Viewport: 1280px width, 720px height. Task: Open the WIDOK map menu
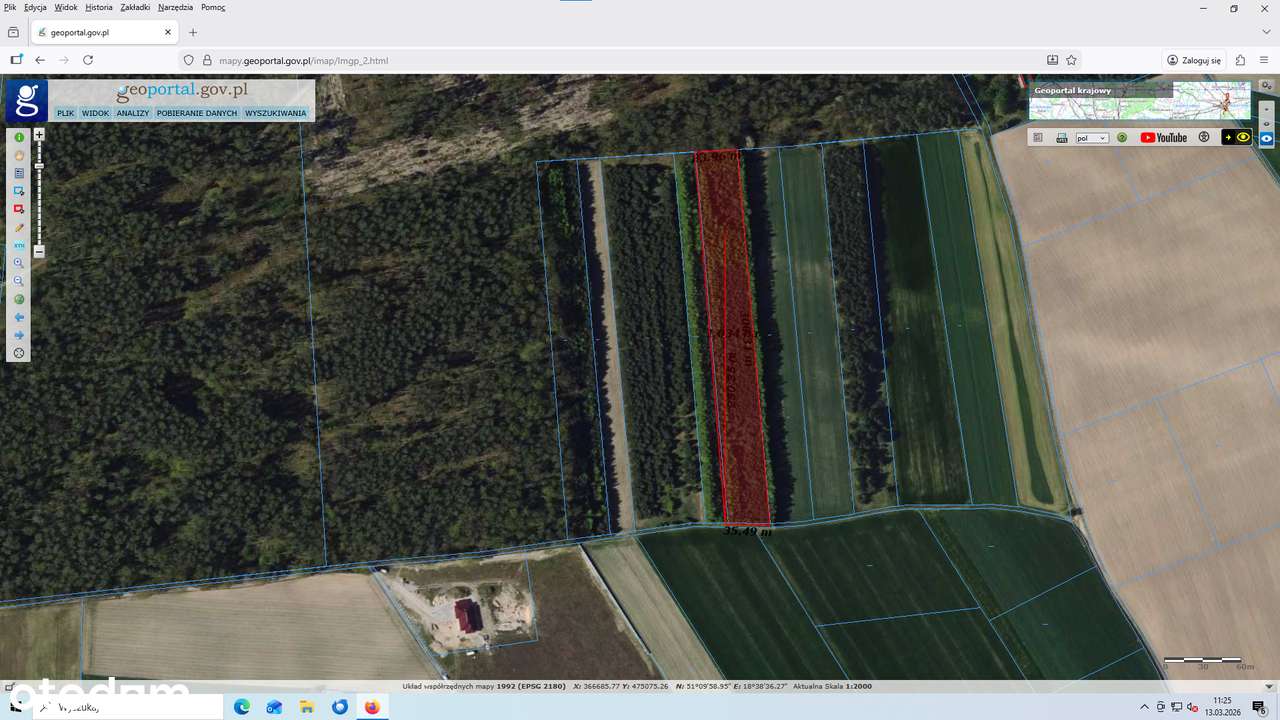point(95,113)
